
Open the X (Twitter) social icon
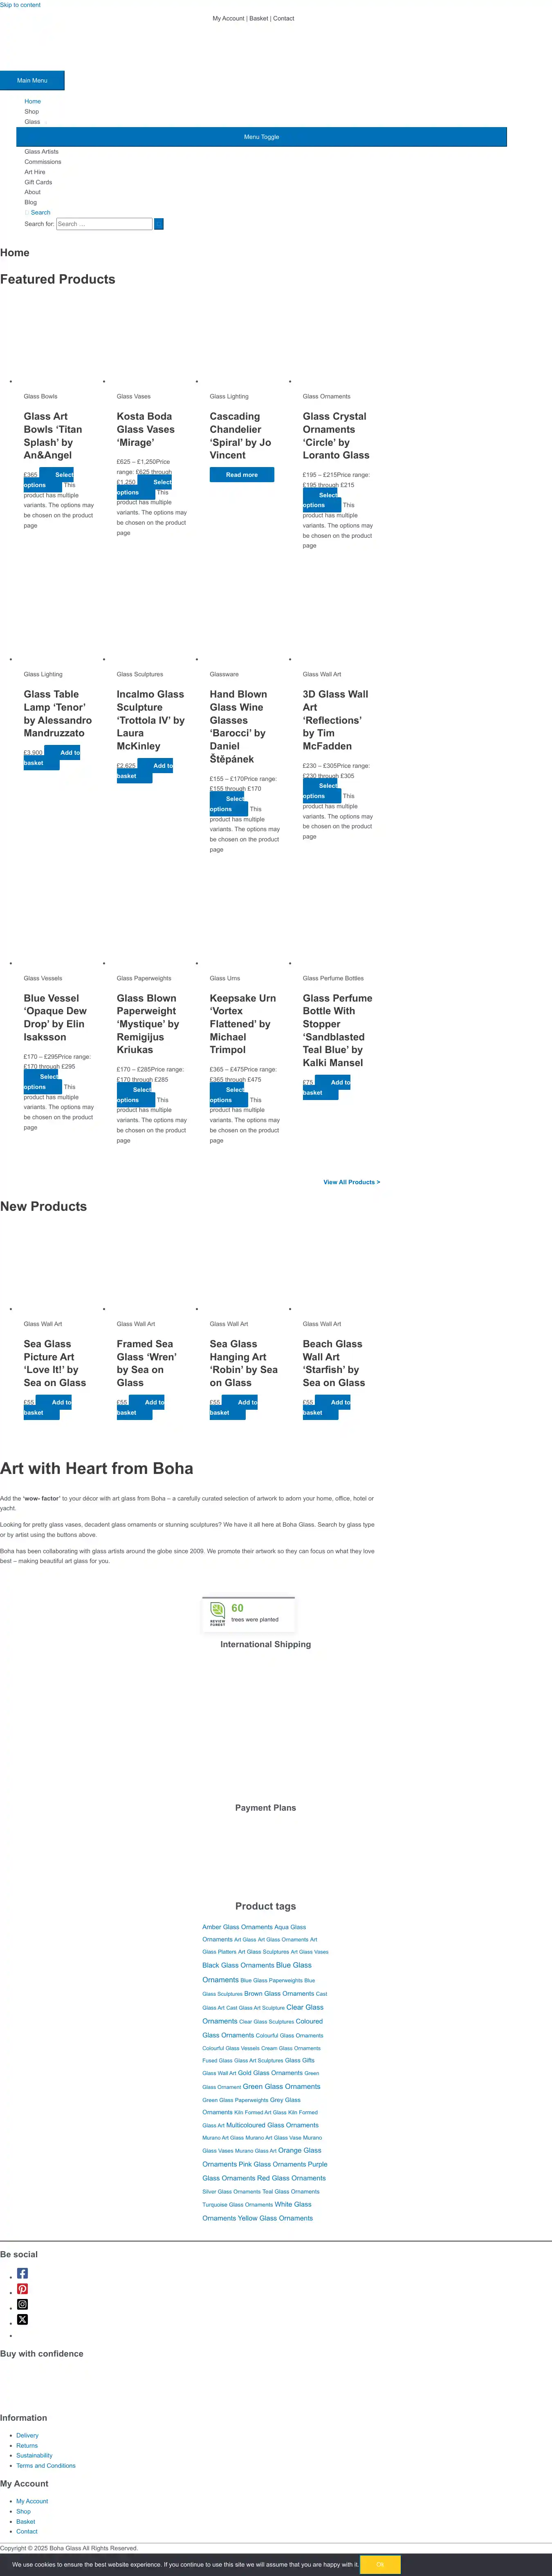[x=22, y=2319]
